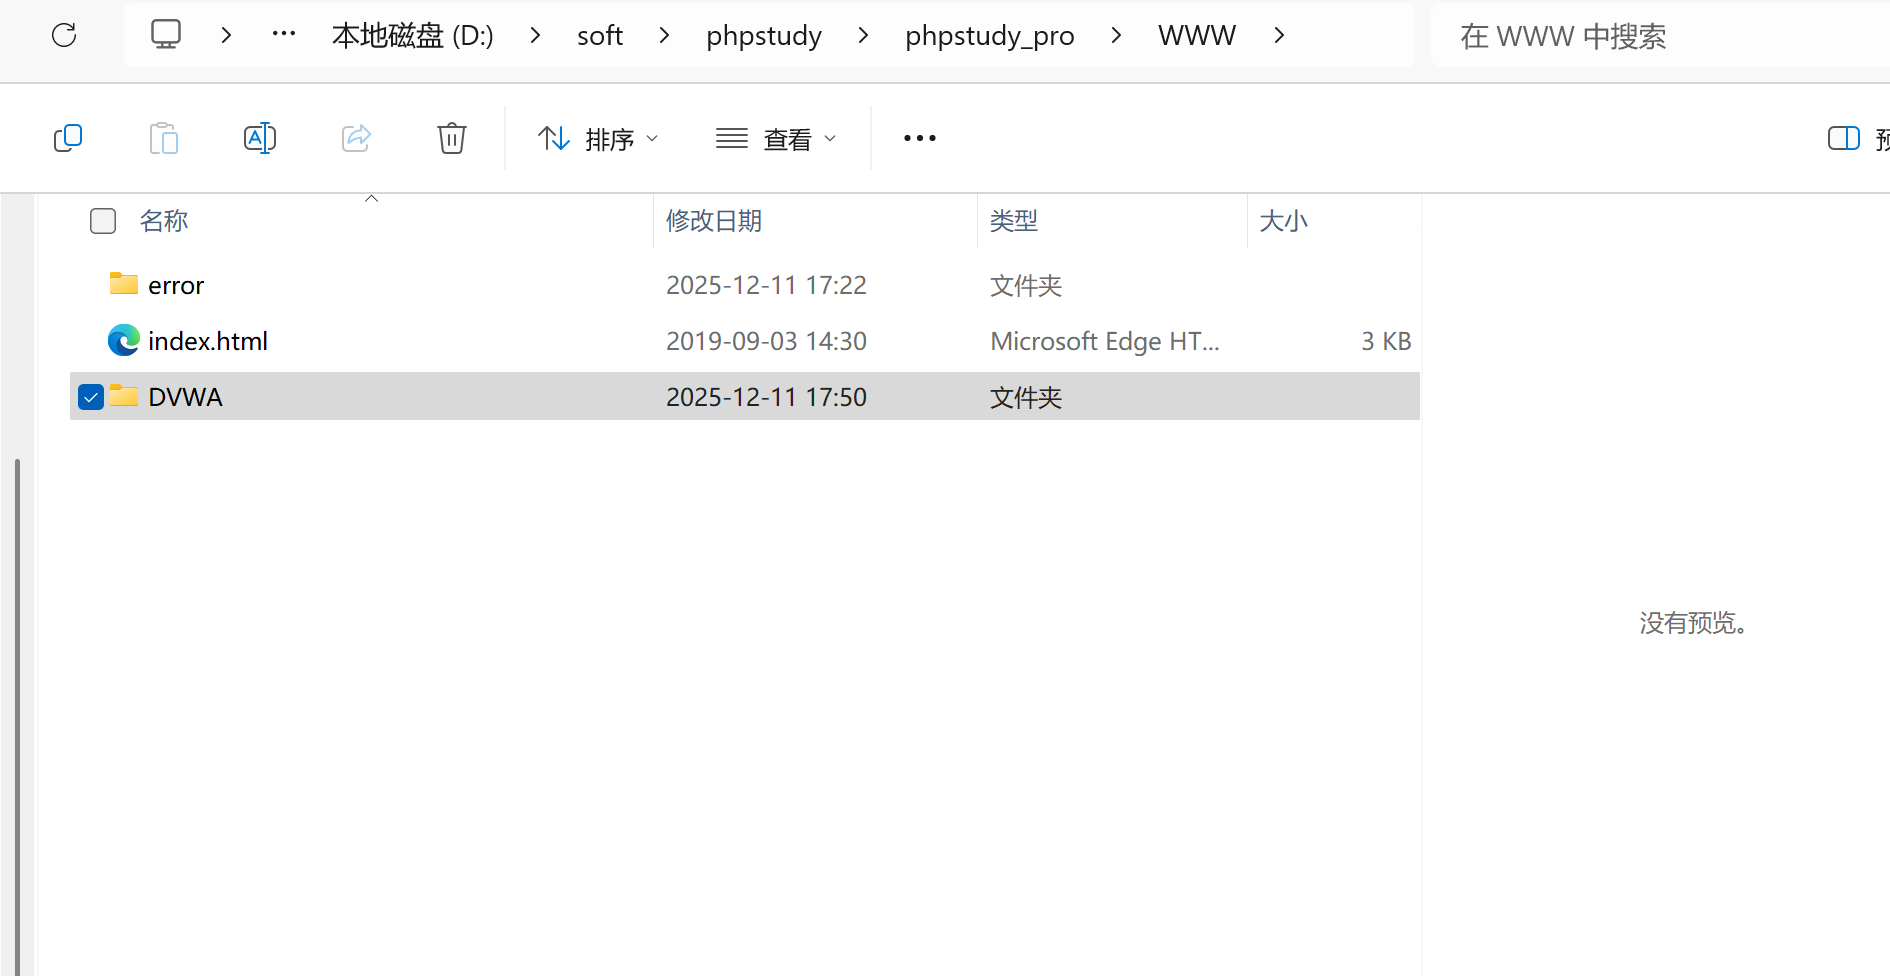1890x976 pixels.
Task: Expand chevron after phpstudy_pro breadcrumb
Action: pyautogui.click(x=1117, y=35)
